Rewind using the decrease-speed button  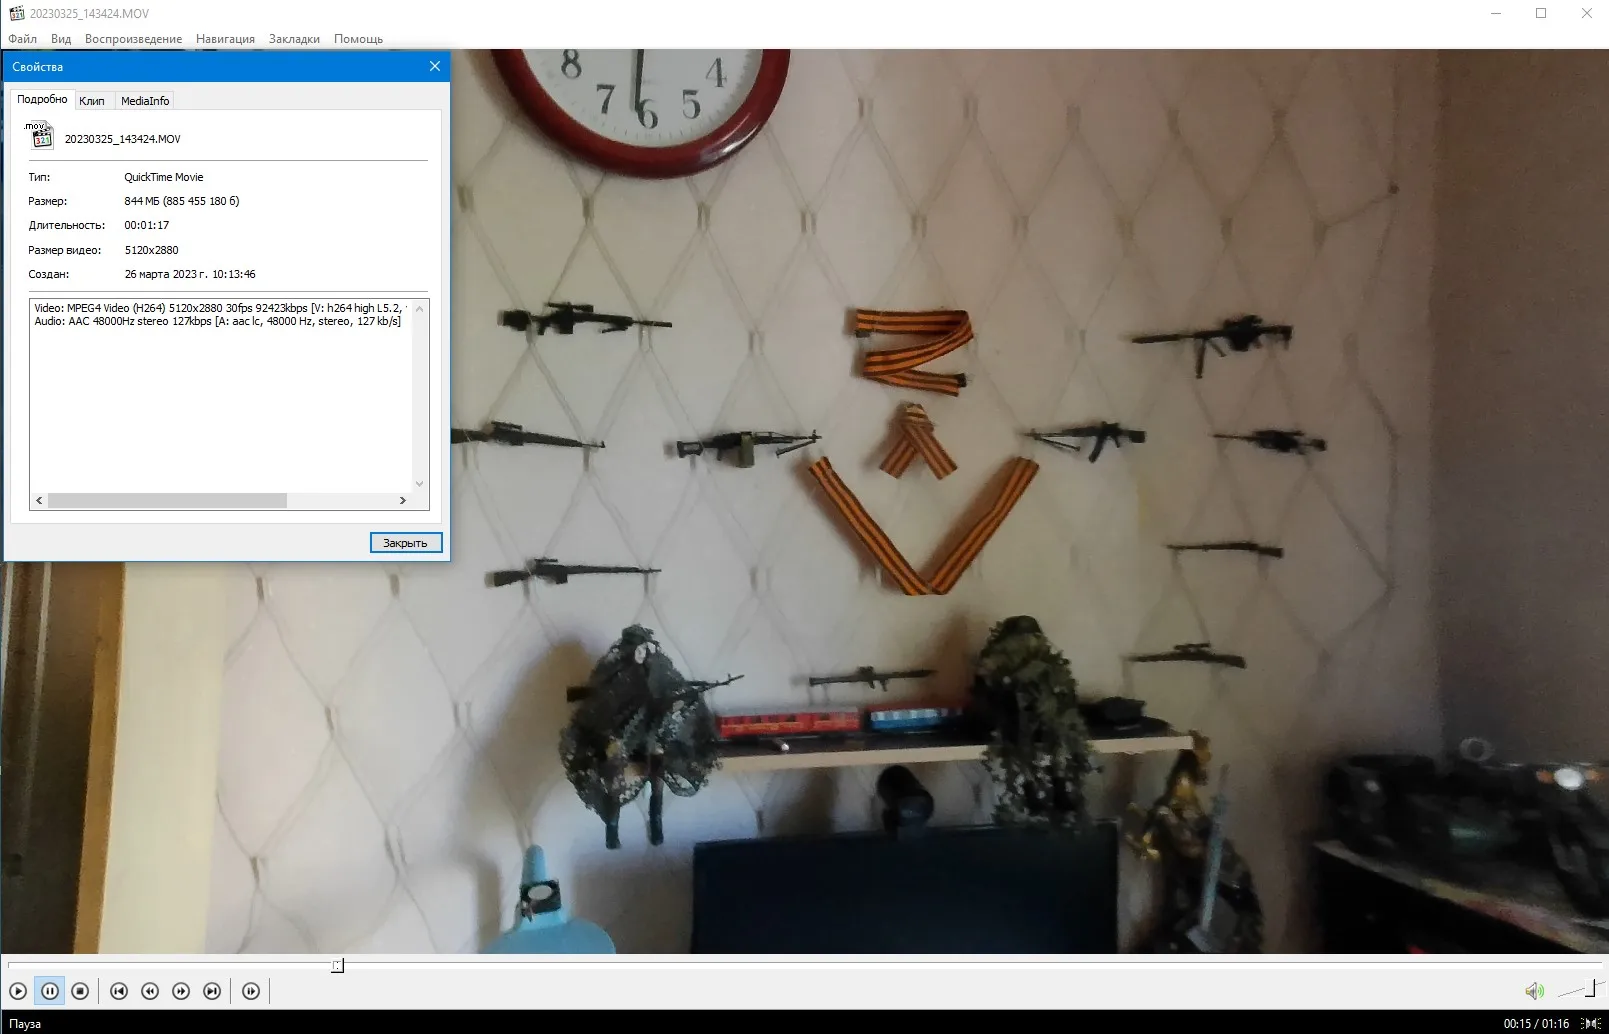tap(150, 991)
